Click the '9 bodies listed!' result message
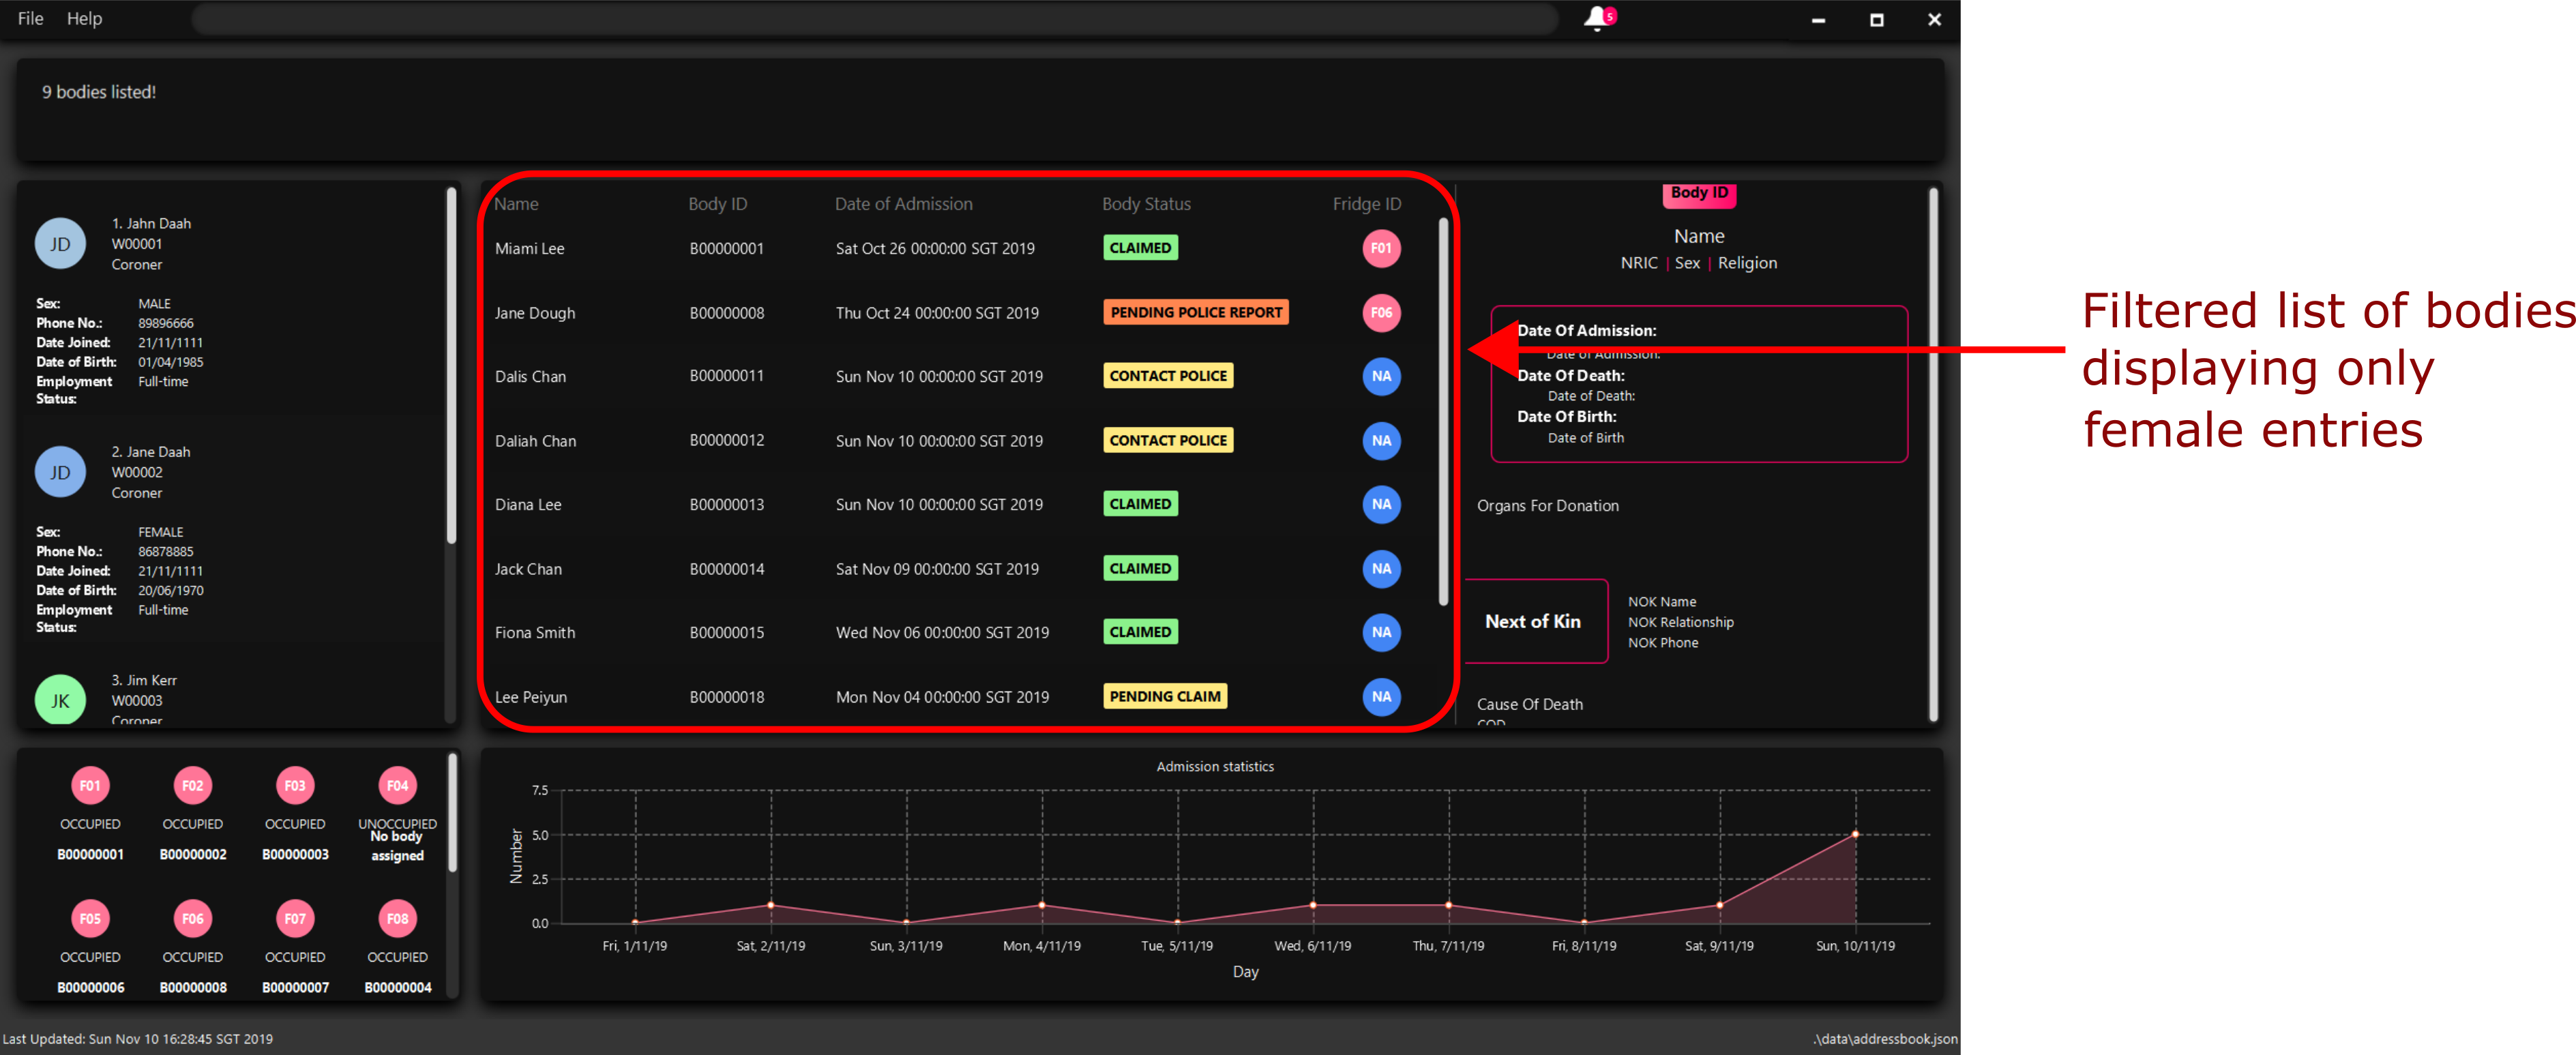The height and width of the screenshot is (1055, 2576). click(99, 92)
